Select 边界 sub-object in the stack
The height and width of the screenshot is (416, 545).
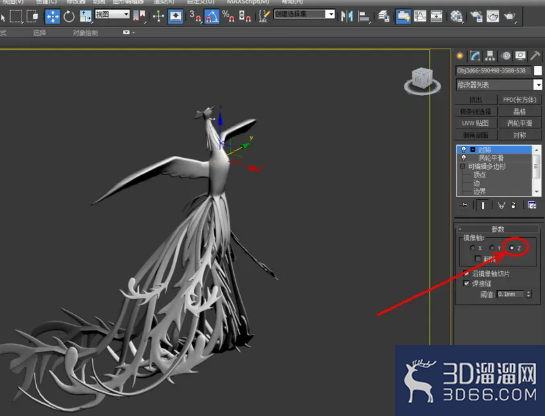pos(479,191)
